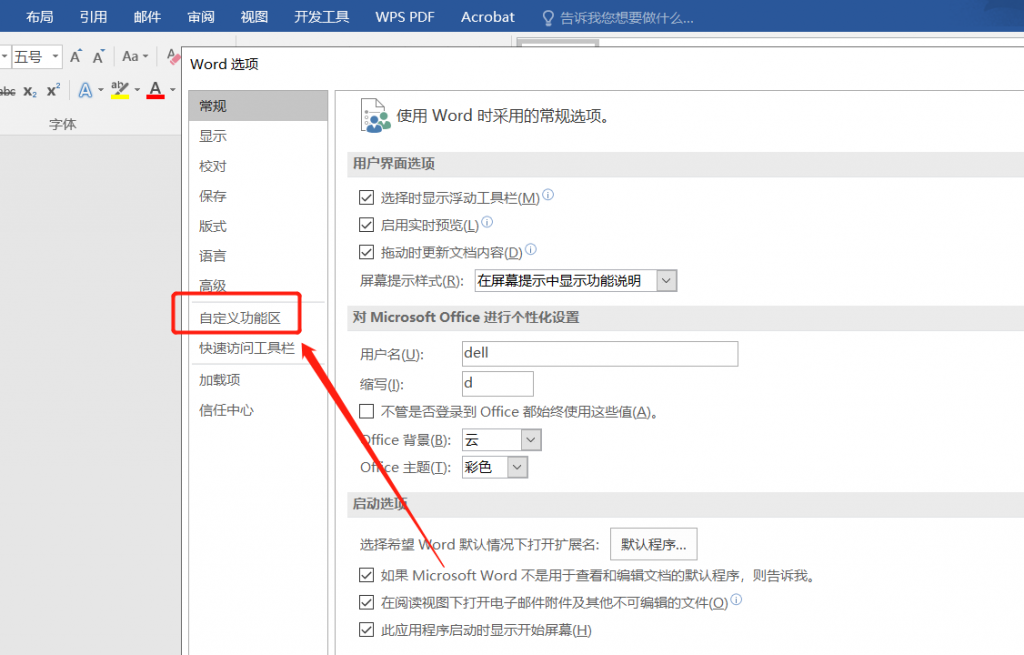1024x655 pixels.
Task: Switch to the 视图 ribbon tab
Action: click(254, 17)
